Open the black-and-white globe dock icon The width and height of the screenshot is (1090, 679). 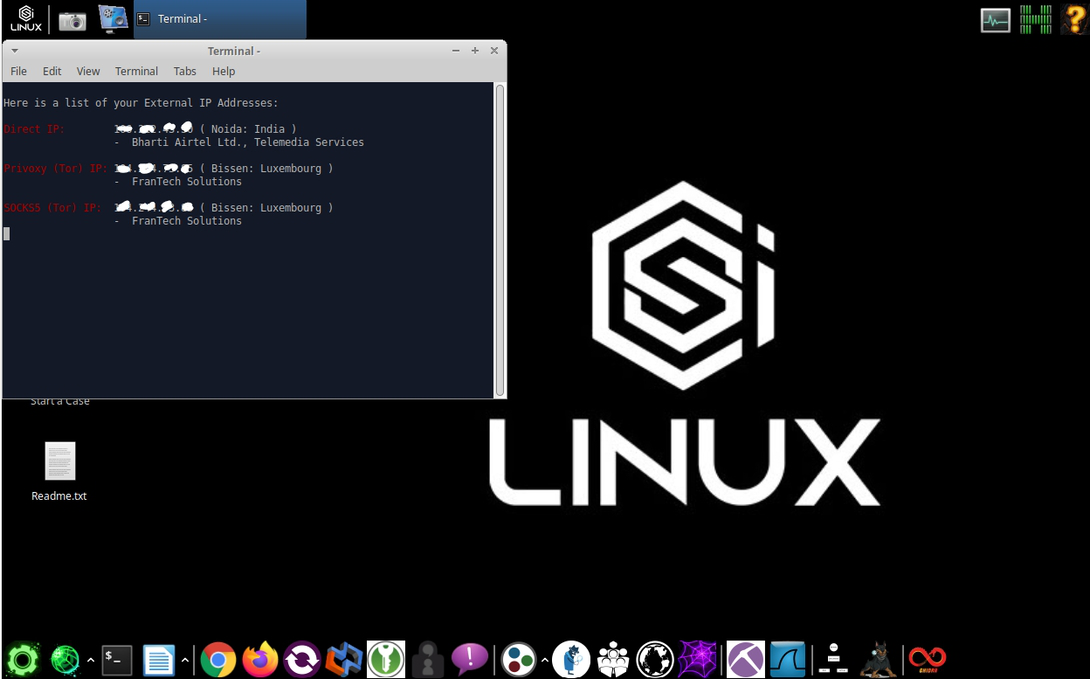pyautogui.click(x=655, y=660)
